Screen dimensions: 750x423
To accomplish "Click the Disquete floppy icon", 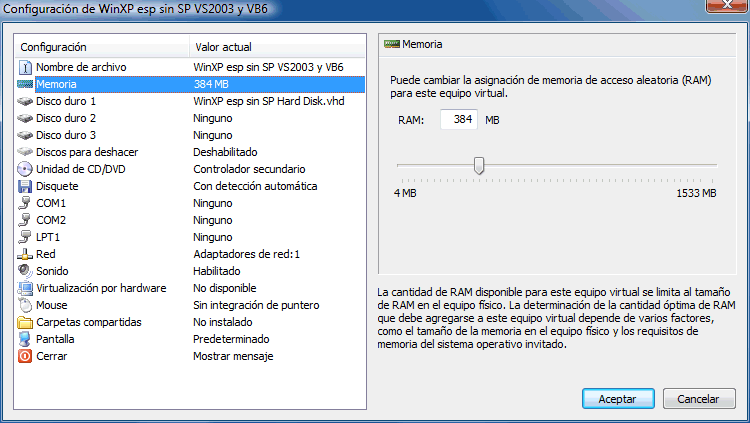I will (x=25, y=186).
